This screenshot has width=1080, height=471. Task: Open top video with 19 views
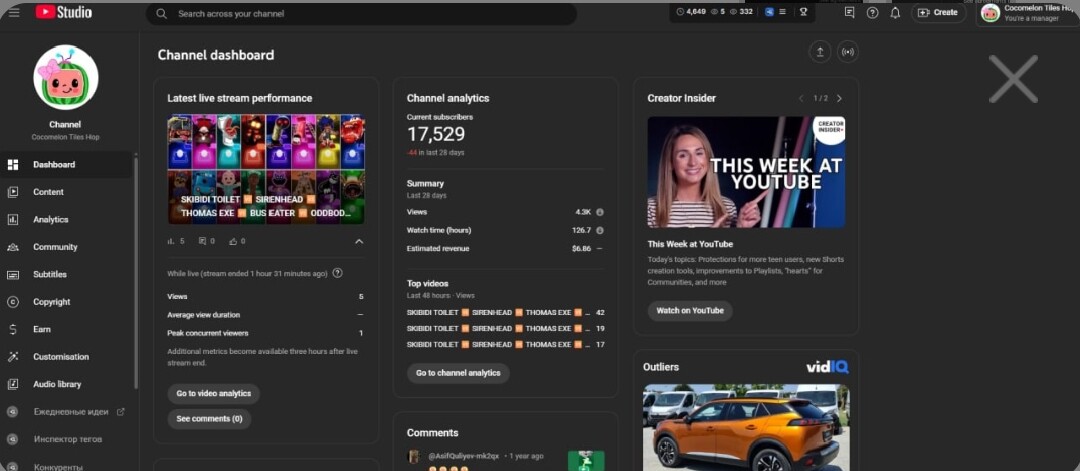[506, 328]
